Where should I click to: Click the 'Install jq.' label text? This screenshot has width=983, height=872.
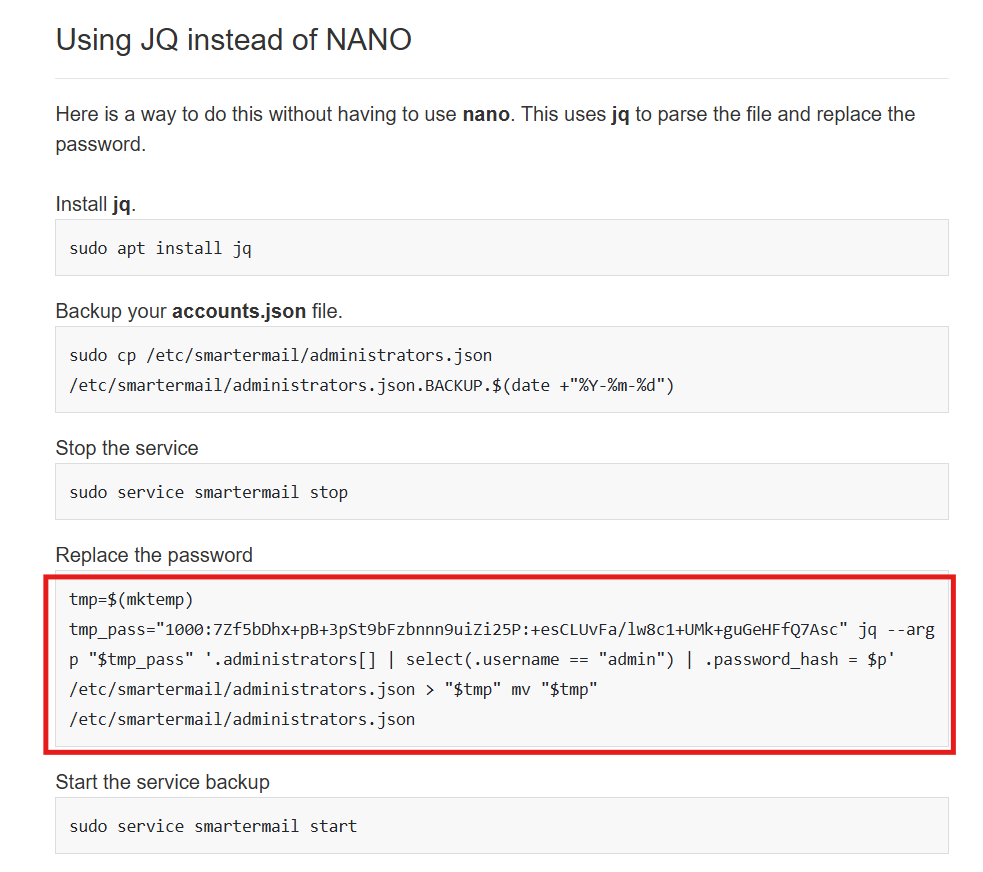[x=95, y=204]
